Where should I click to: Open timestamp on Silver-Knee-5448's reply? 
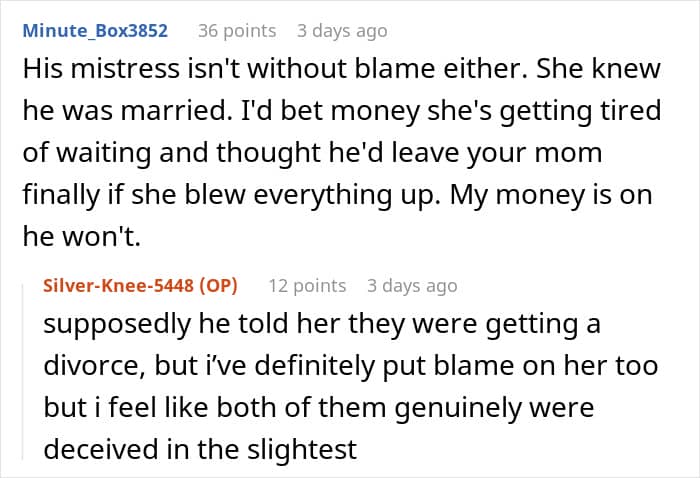410,286
